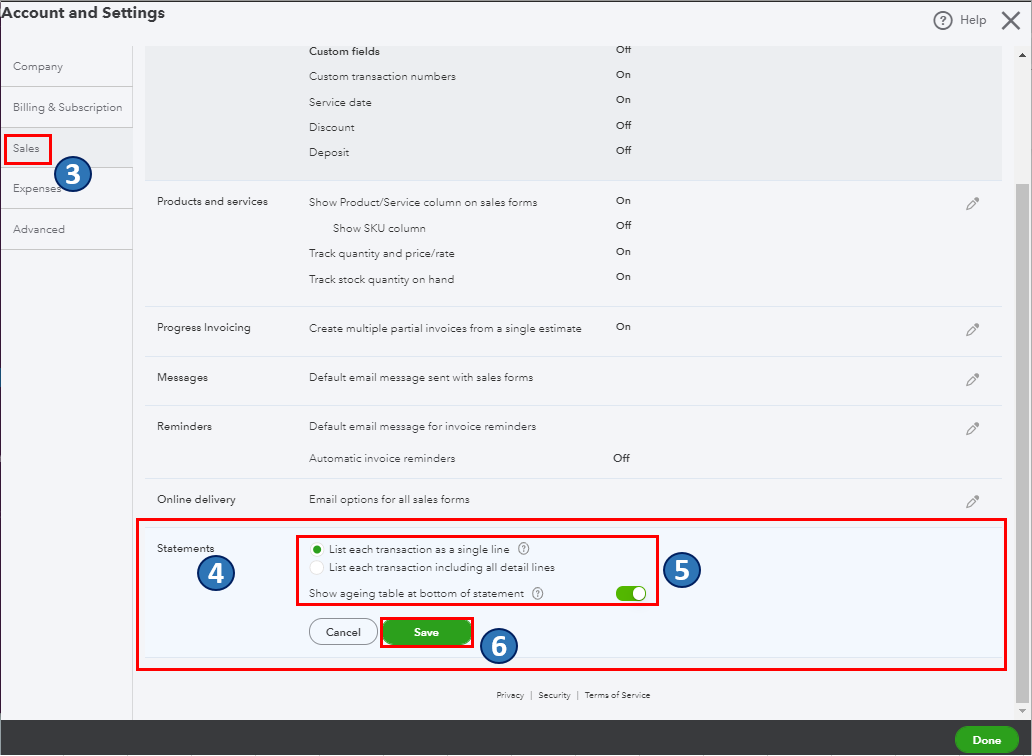Edit the Products and services settings
The width and height of the screenshot is (1032, 756).
972,203
